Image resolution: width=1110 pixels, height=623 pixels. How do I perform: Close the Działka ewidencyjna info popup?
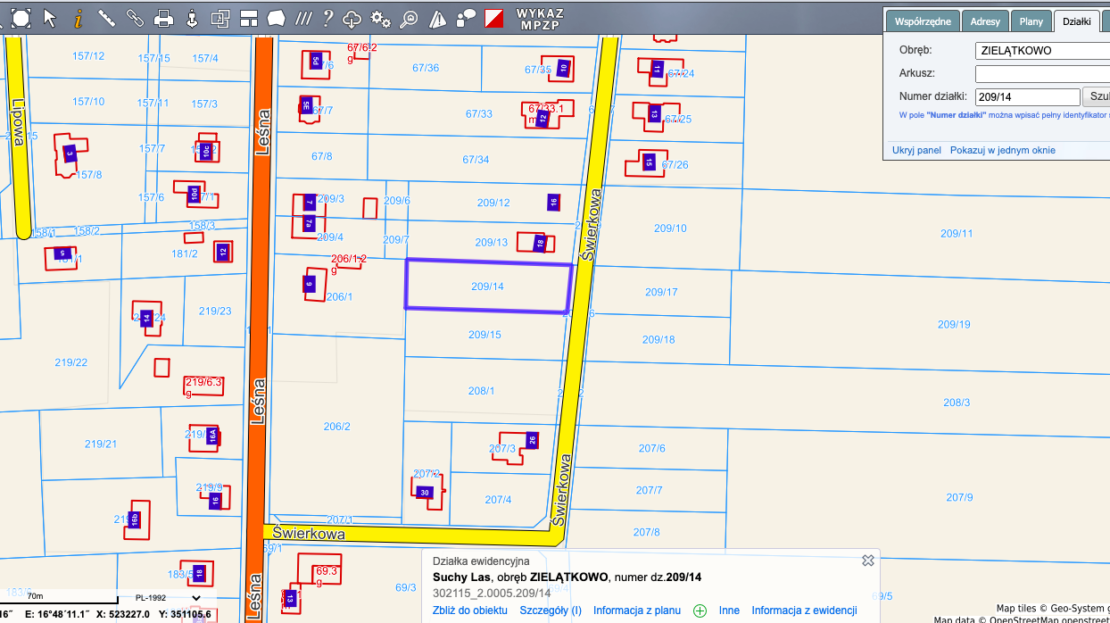tap(868, 561)
